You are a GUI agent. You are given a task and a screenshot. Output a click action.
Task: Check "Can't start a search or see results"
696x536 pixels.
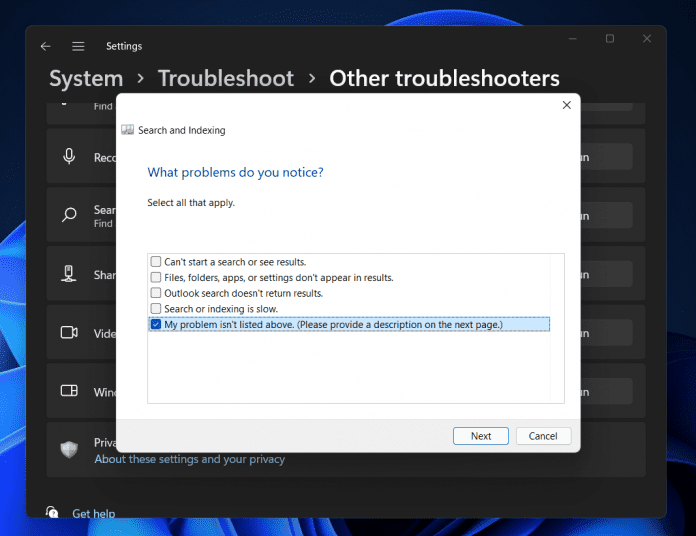tap(156, 262)
